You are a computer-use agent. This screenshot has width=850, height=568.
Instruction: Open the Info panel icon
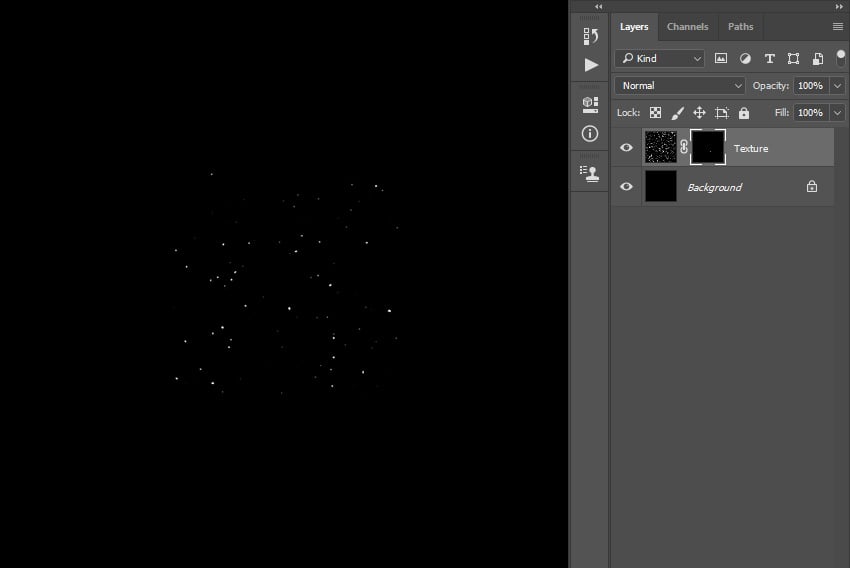click(x=590, y=133)
